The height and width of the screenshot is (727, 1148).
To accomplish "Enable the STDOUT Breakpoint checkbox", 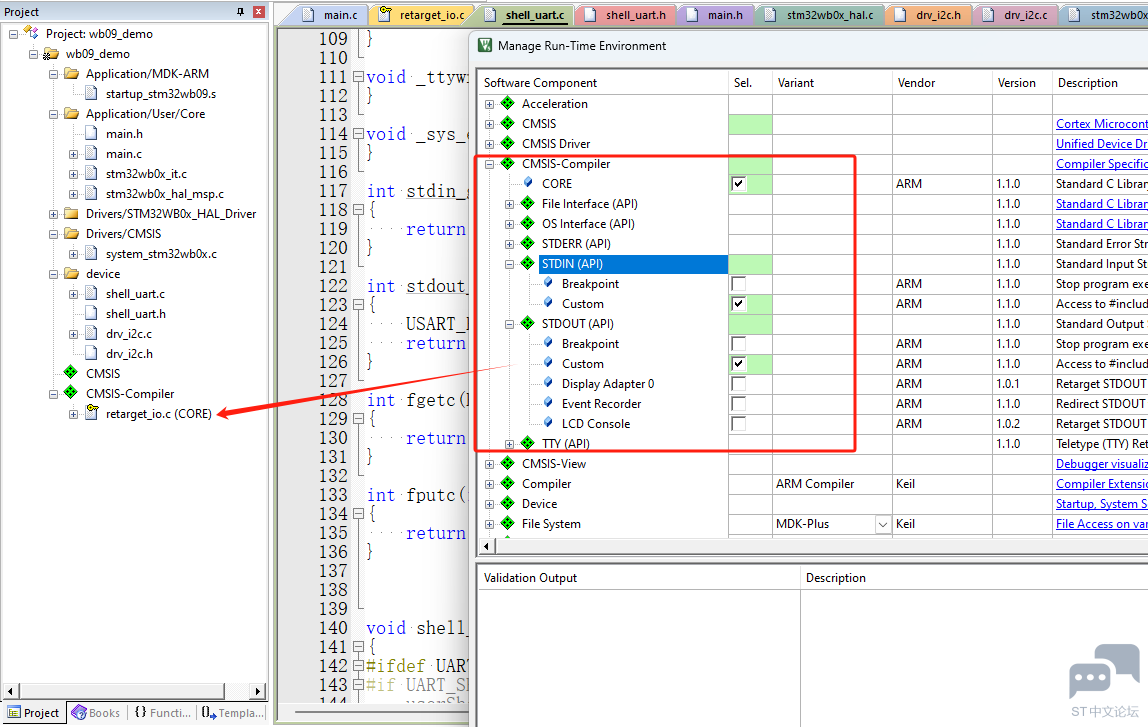I will pos(739,343).
